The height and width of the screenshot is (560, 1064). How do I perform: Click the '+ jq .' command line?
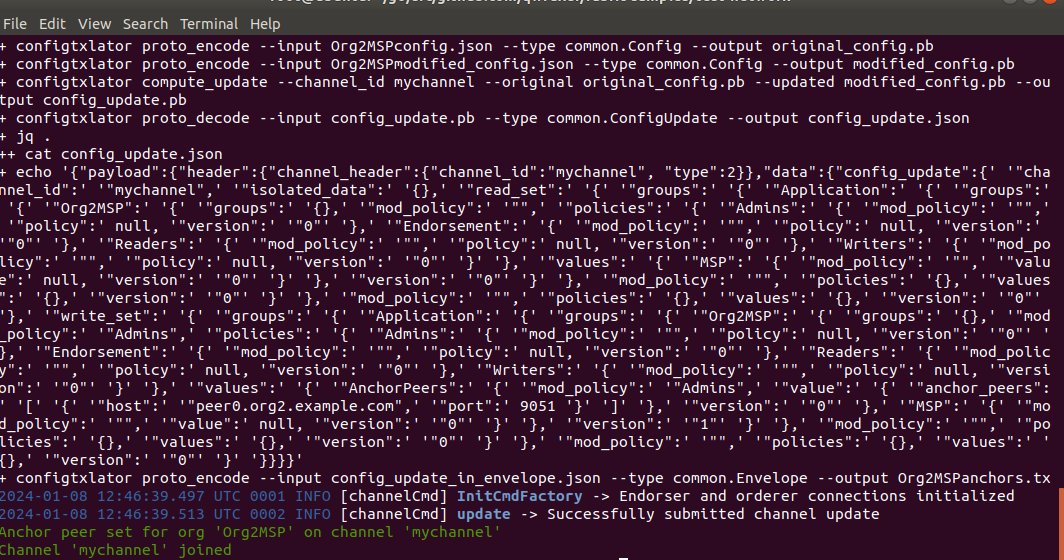click(x=25, y=136)
